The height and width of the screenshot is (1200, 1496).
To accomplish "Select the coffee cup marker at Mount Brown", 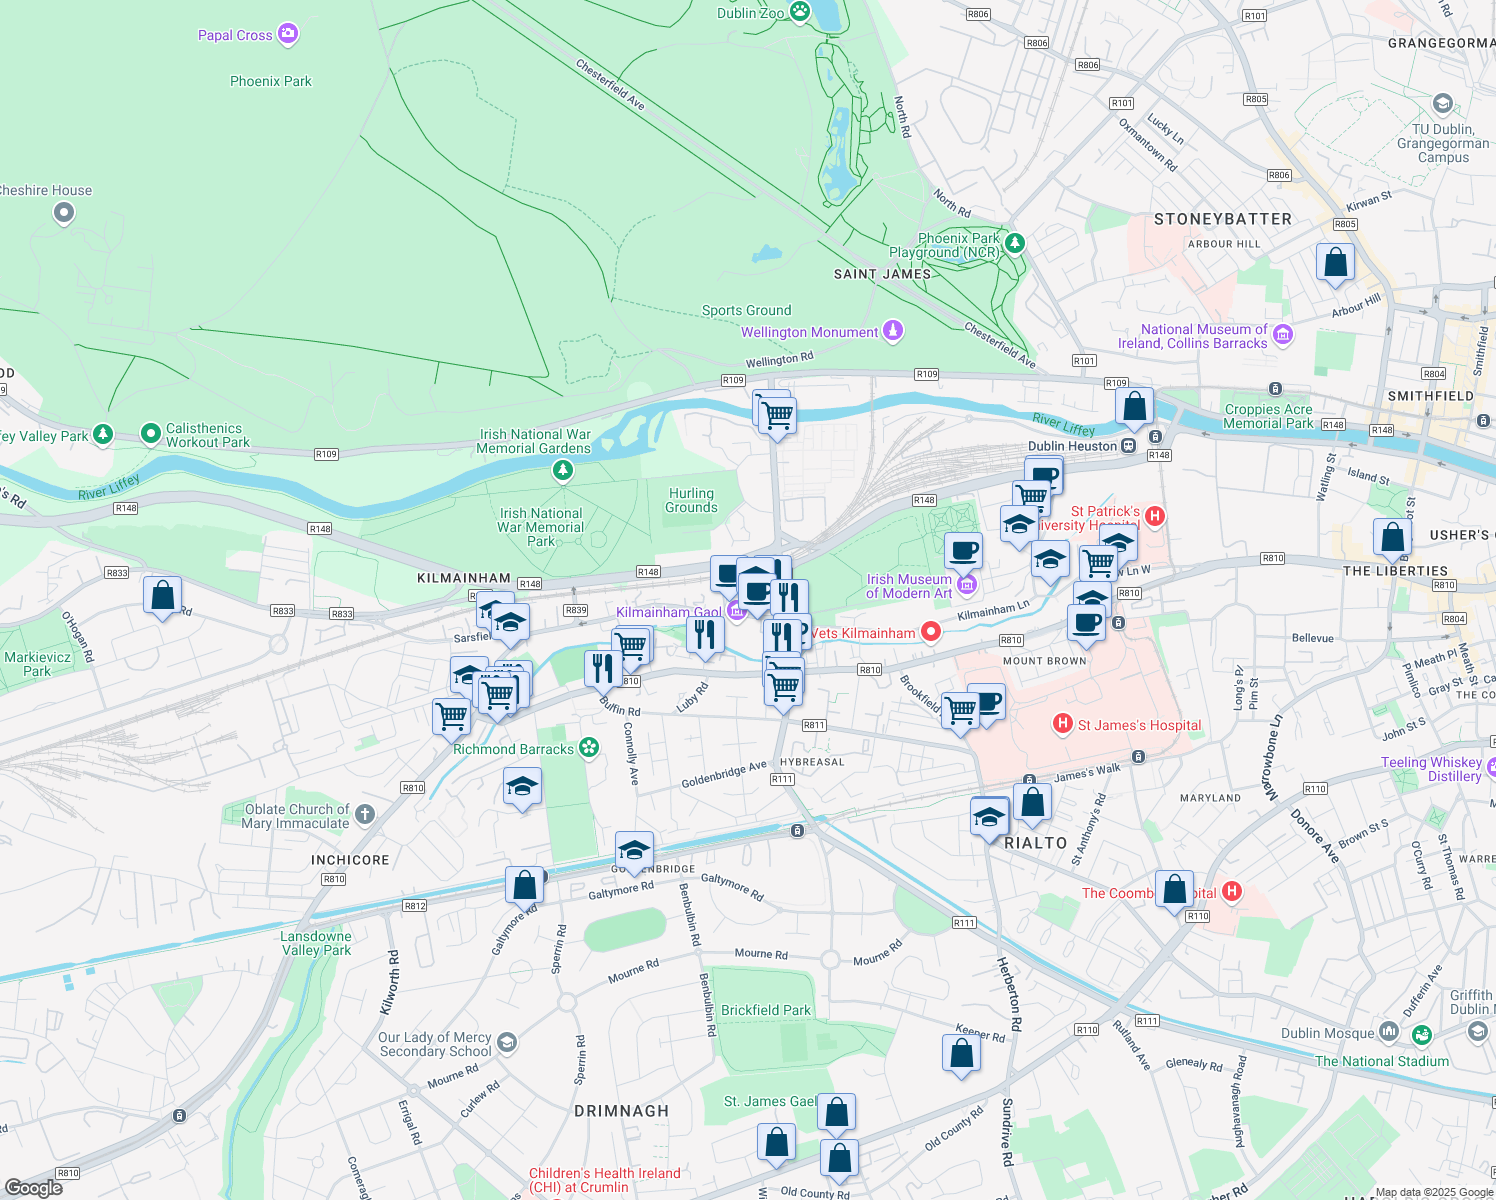I will (1086, 624).
